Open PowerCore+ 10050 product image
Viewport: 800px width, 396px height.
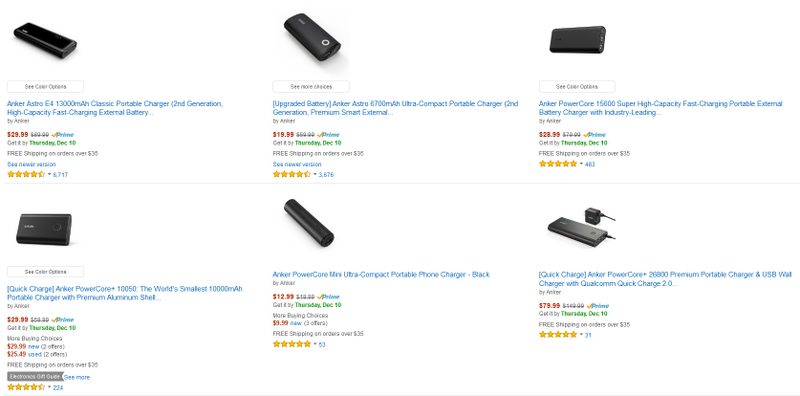(44, 229)
